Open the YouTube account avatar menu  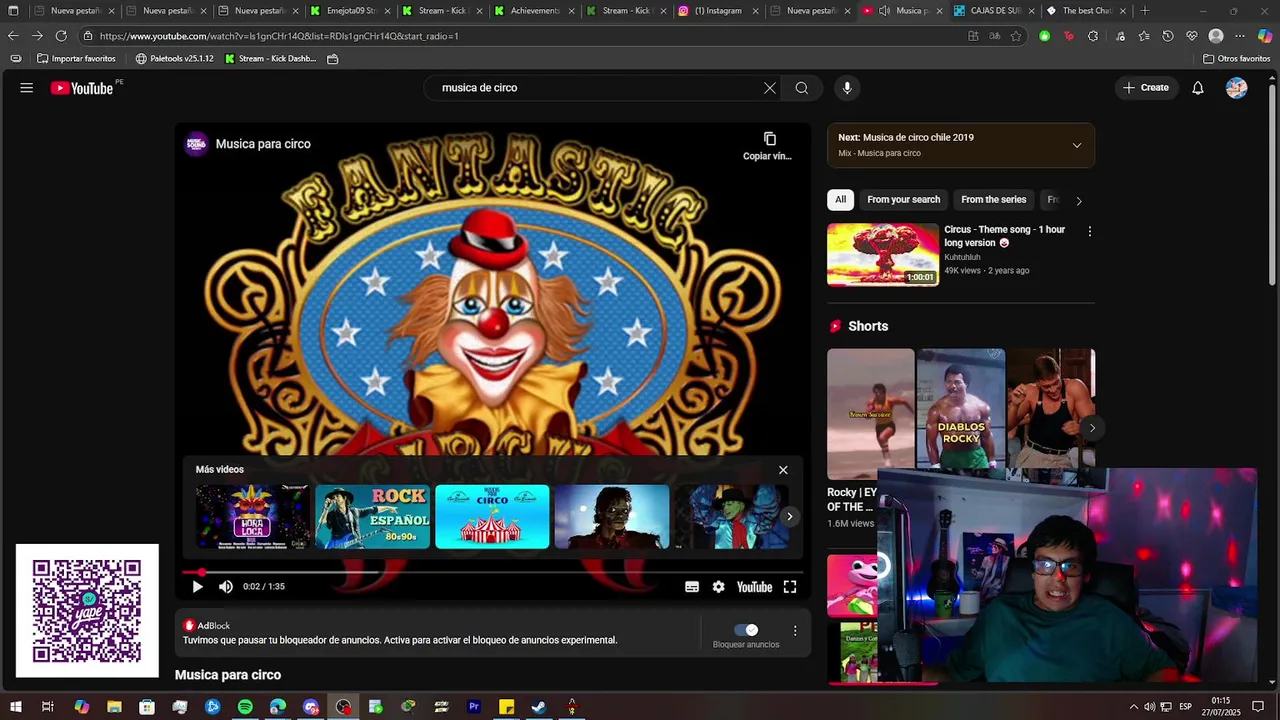pos(1237,88)
